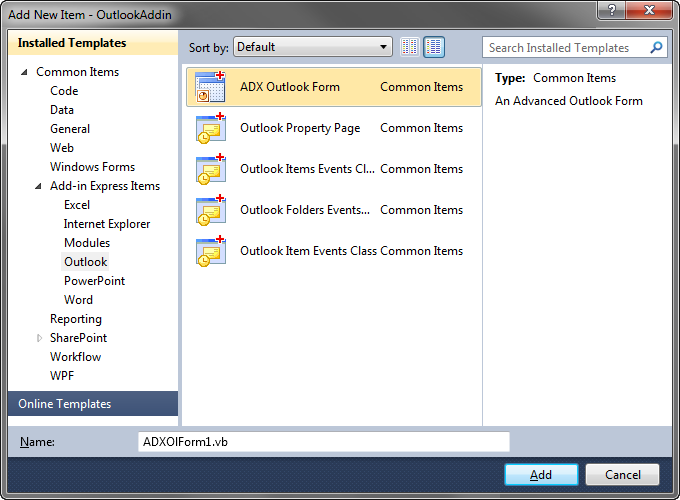Select the Code category
This screenshot has width=680, height=500.
64,91
